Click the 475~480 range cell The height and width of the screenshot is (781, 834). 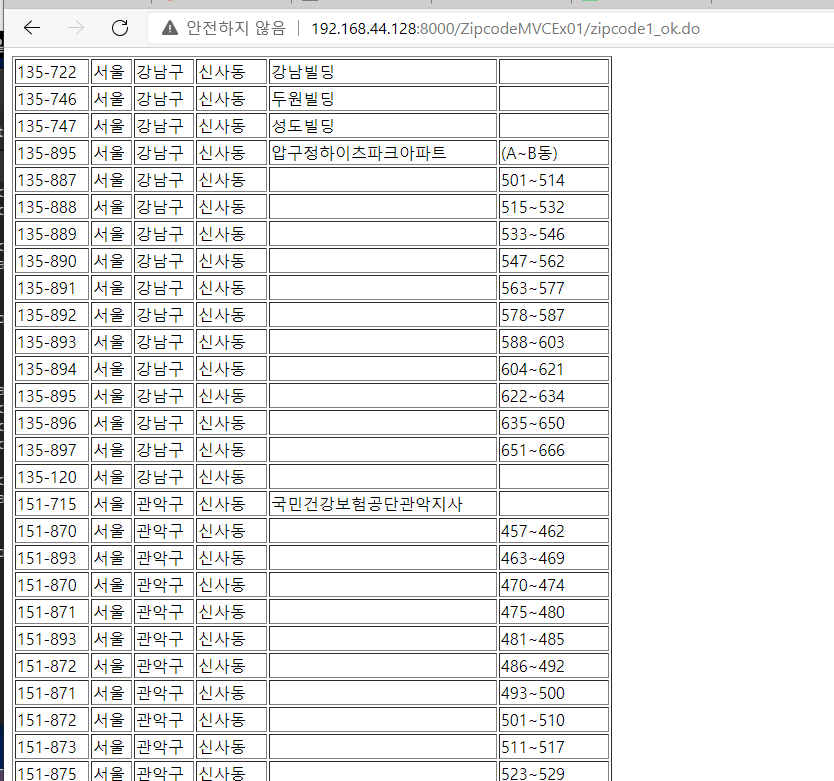click(554, 612)
